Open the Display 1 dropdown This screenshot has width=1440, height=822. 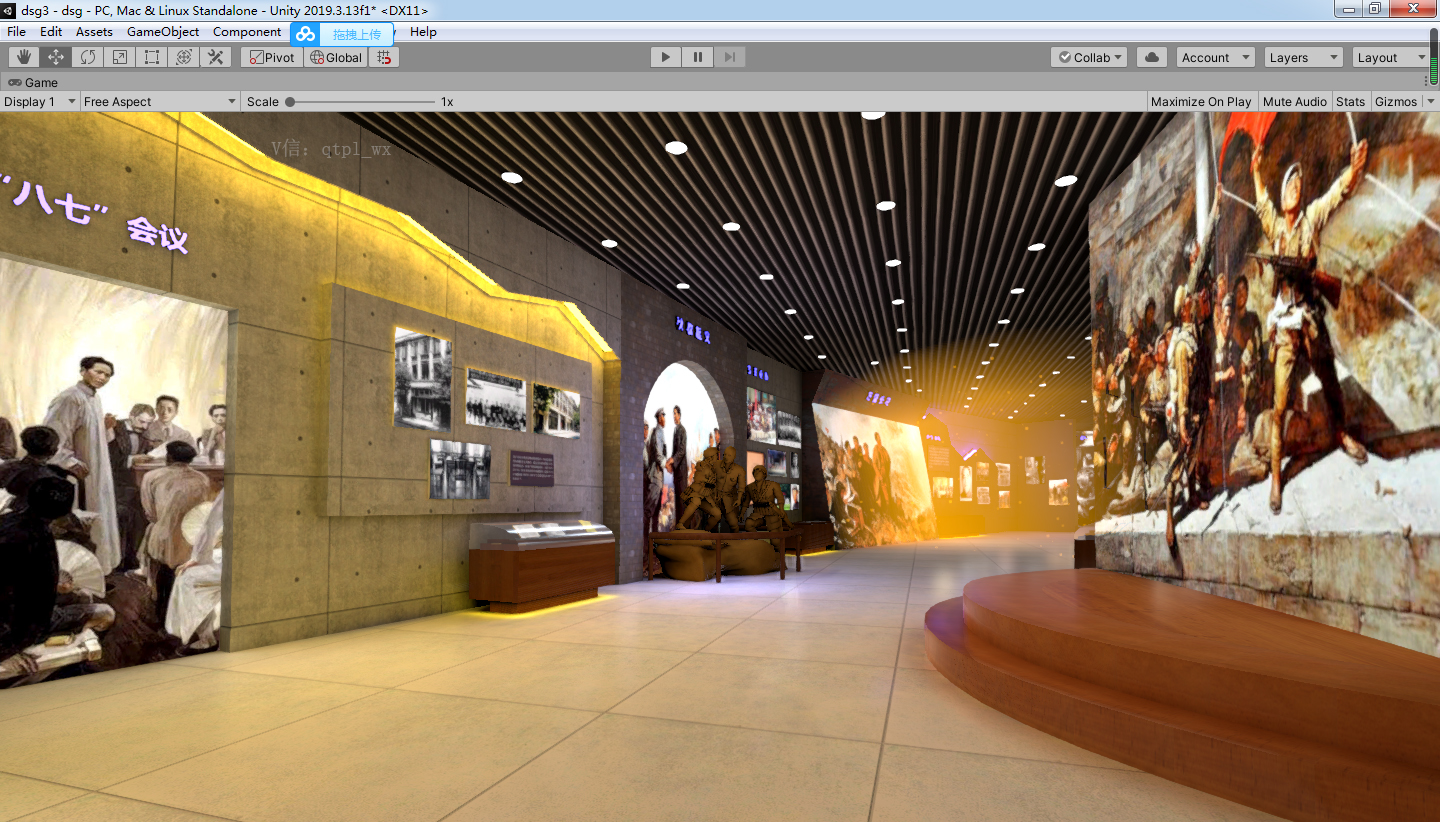click(x=40, y=101)
